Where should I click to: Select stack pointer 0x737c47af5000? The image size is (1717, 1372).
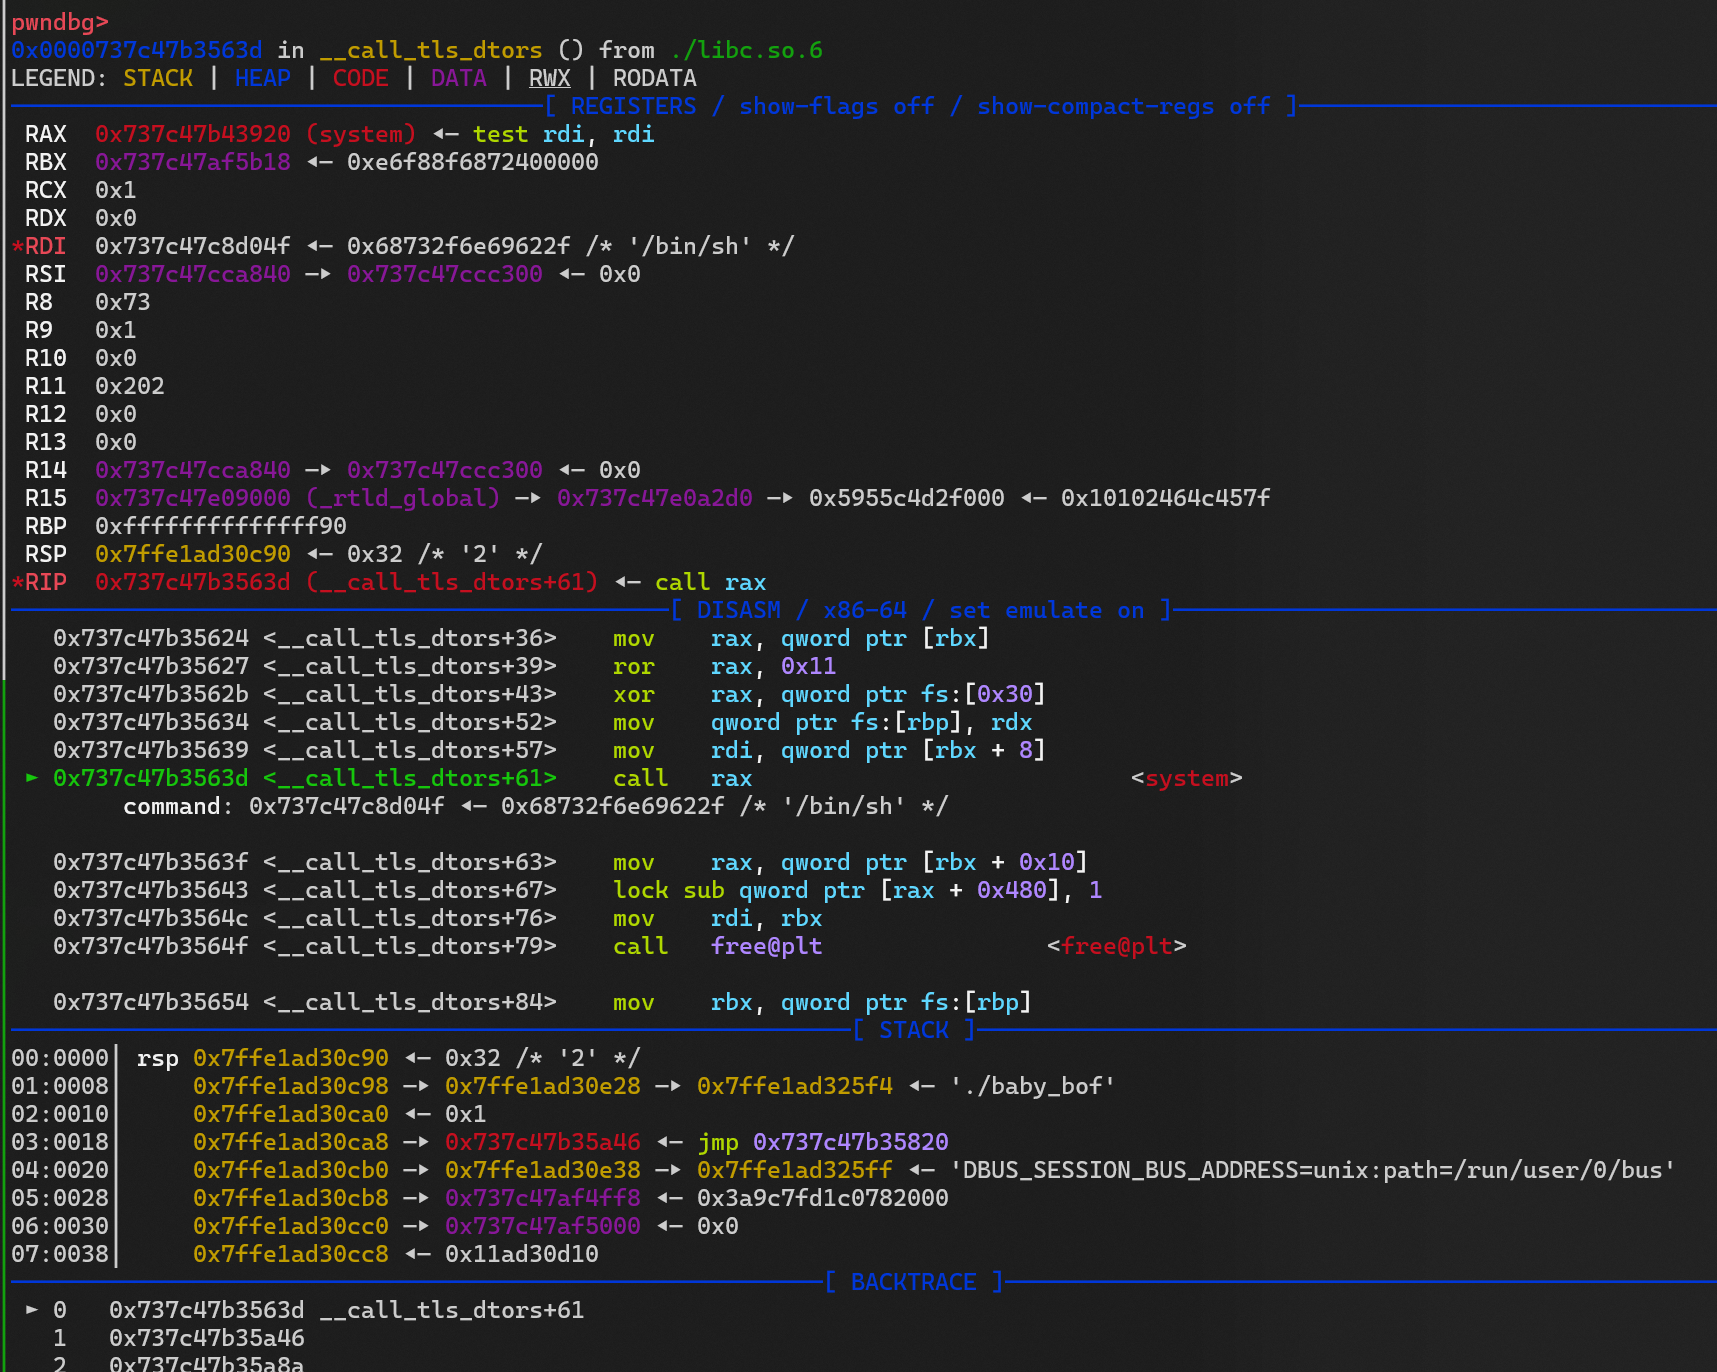[542, 1226]
